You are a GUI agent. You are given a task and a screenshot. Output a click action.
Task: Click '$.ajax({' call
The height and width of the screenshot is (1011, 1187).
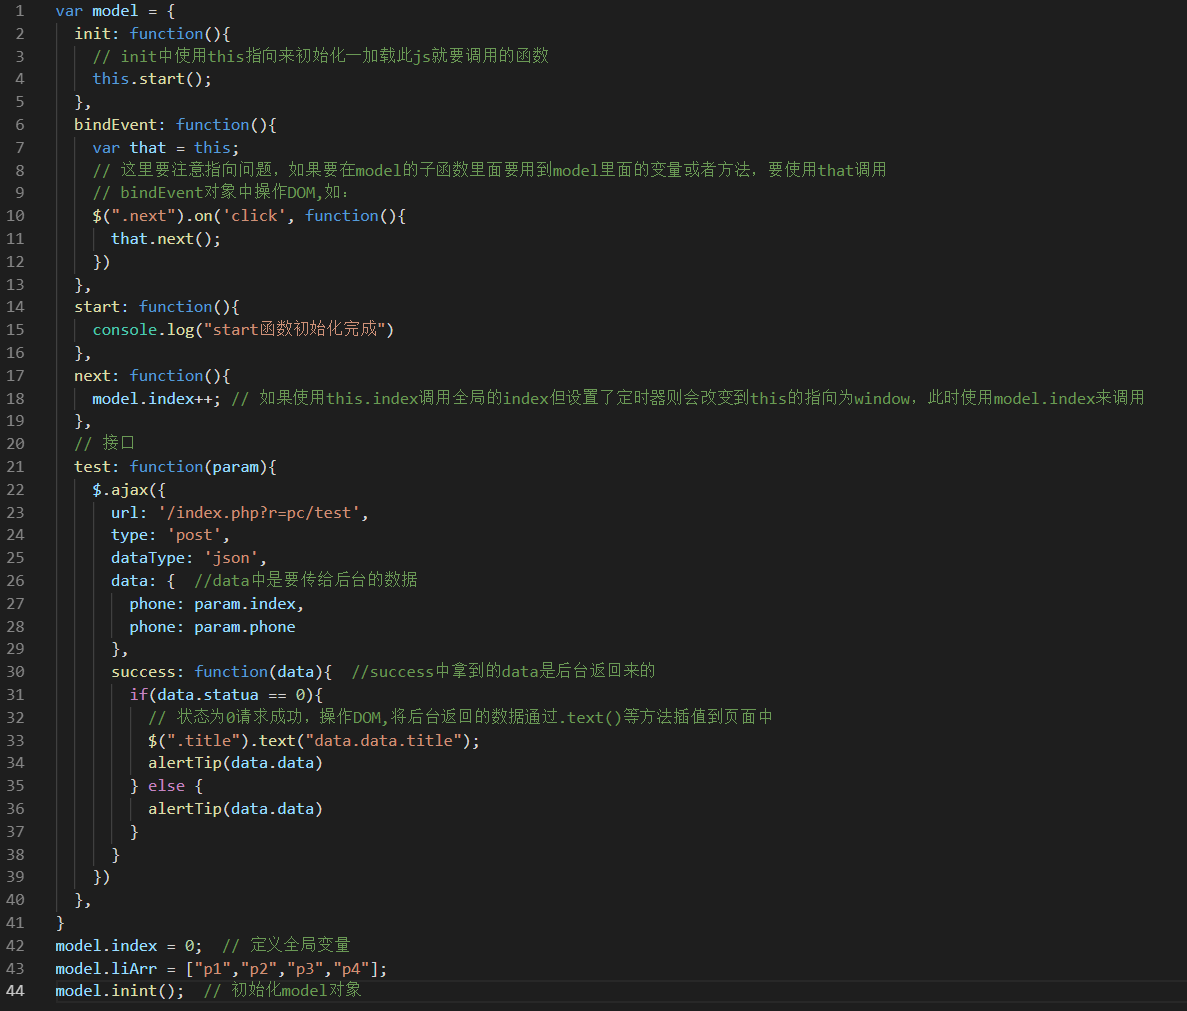click(x=129, y=490)
